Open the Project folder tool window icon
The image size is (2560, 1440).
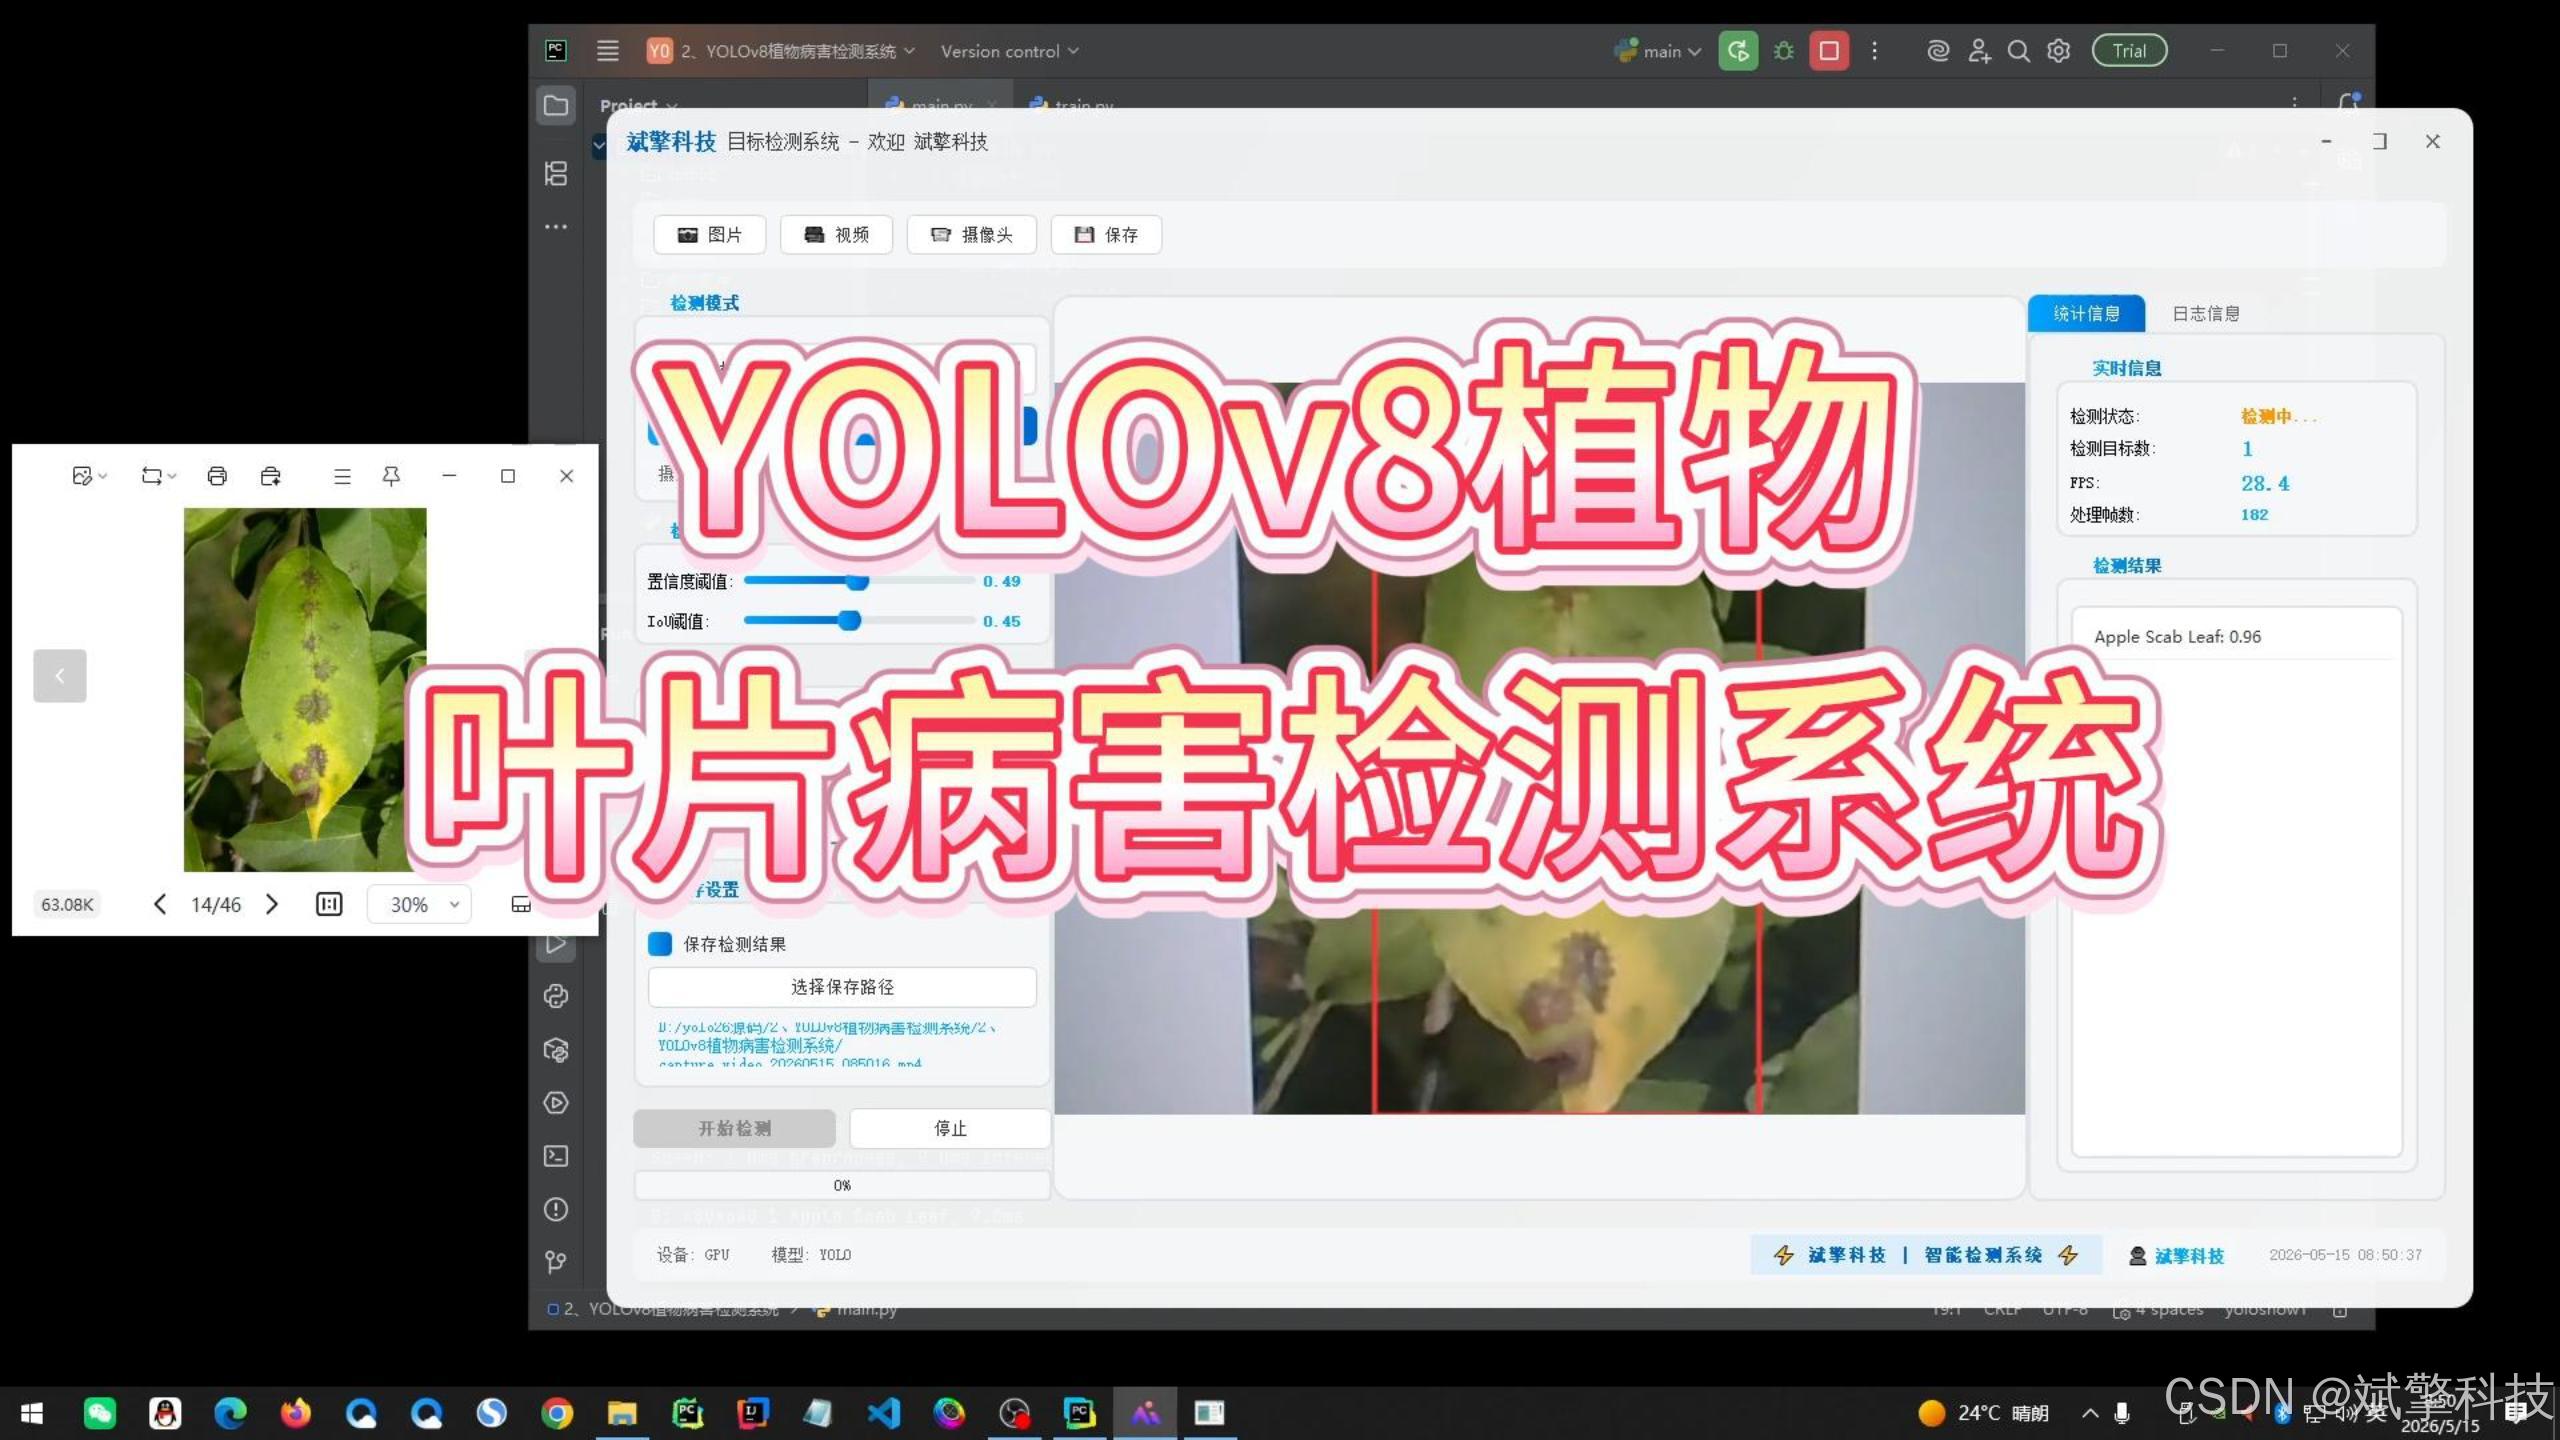tap(556, 106)
